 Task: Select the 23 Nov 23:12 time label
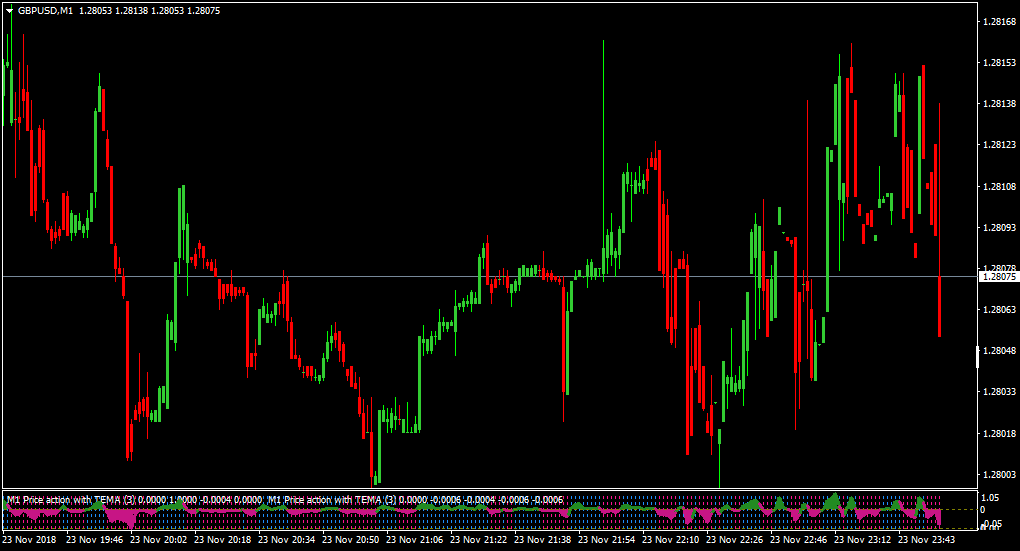pos(863,539)
